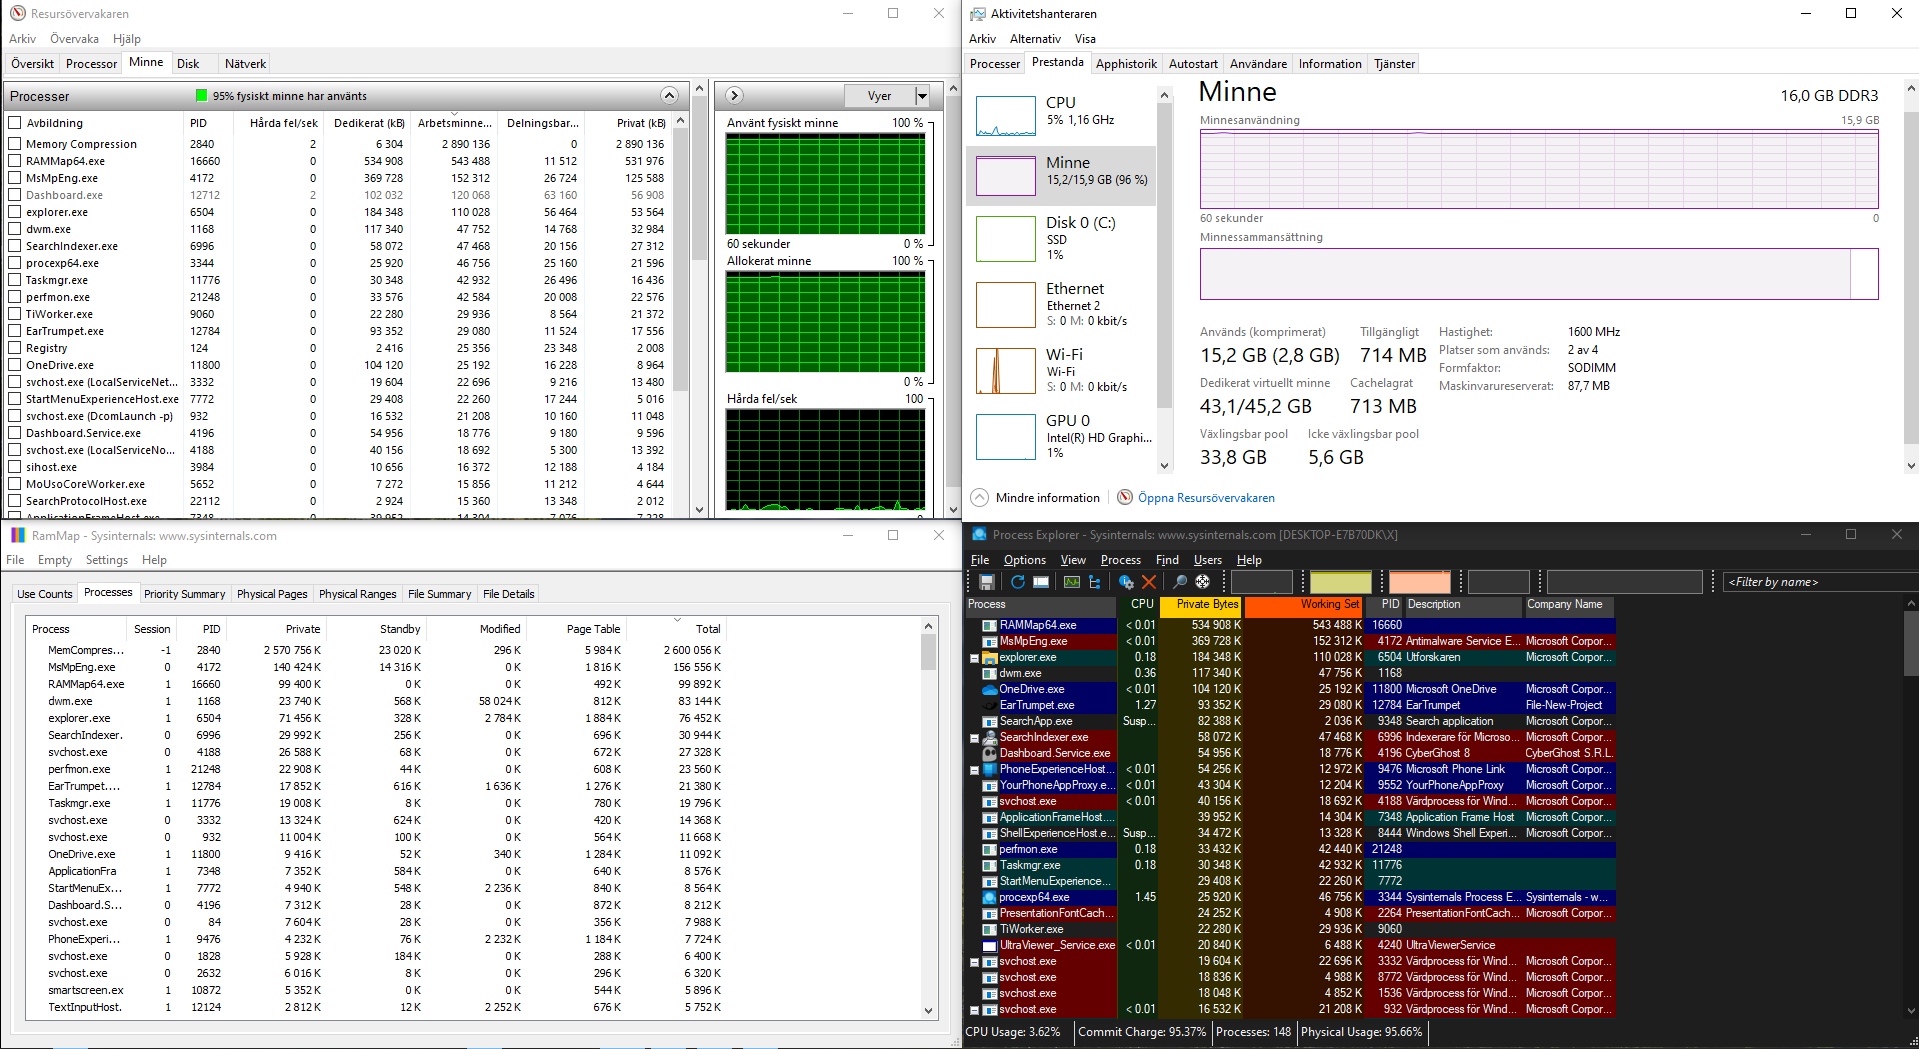Click the RamMap title bar icon

[18, 535]
